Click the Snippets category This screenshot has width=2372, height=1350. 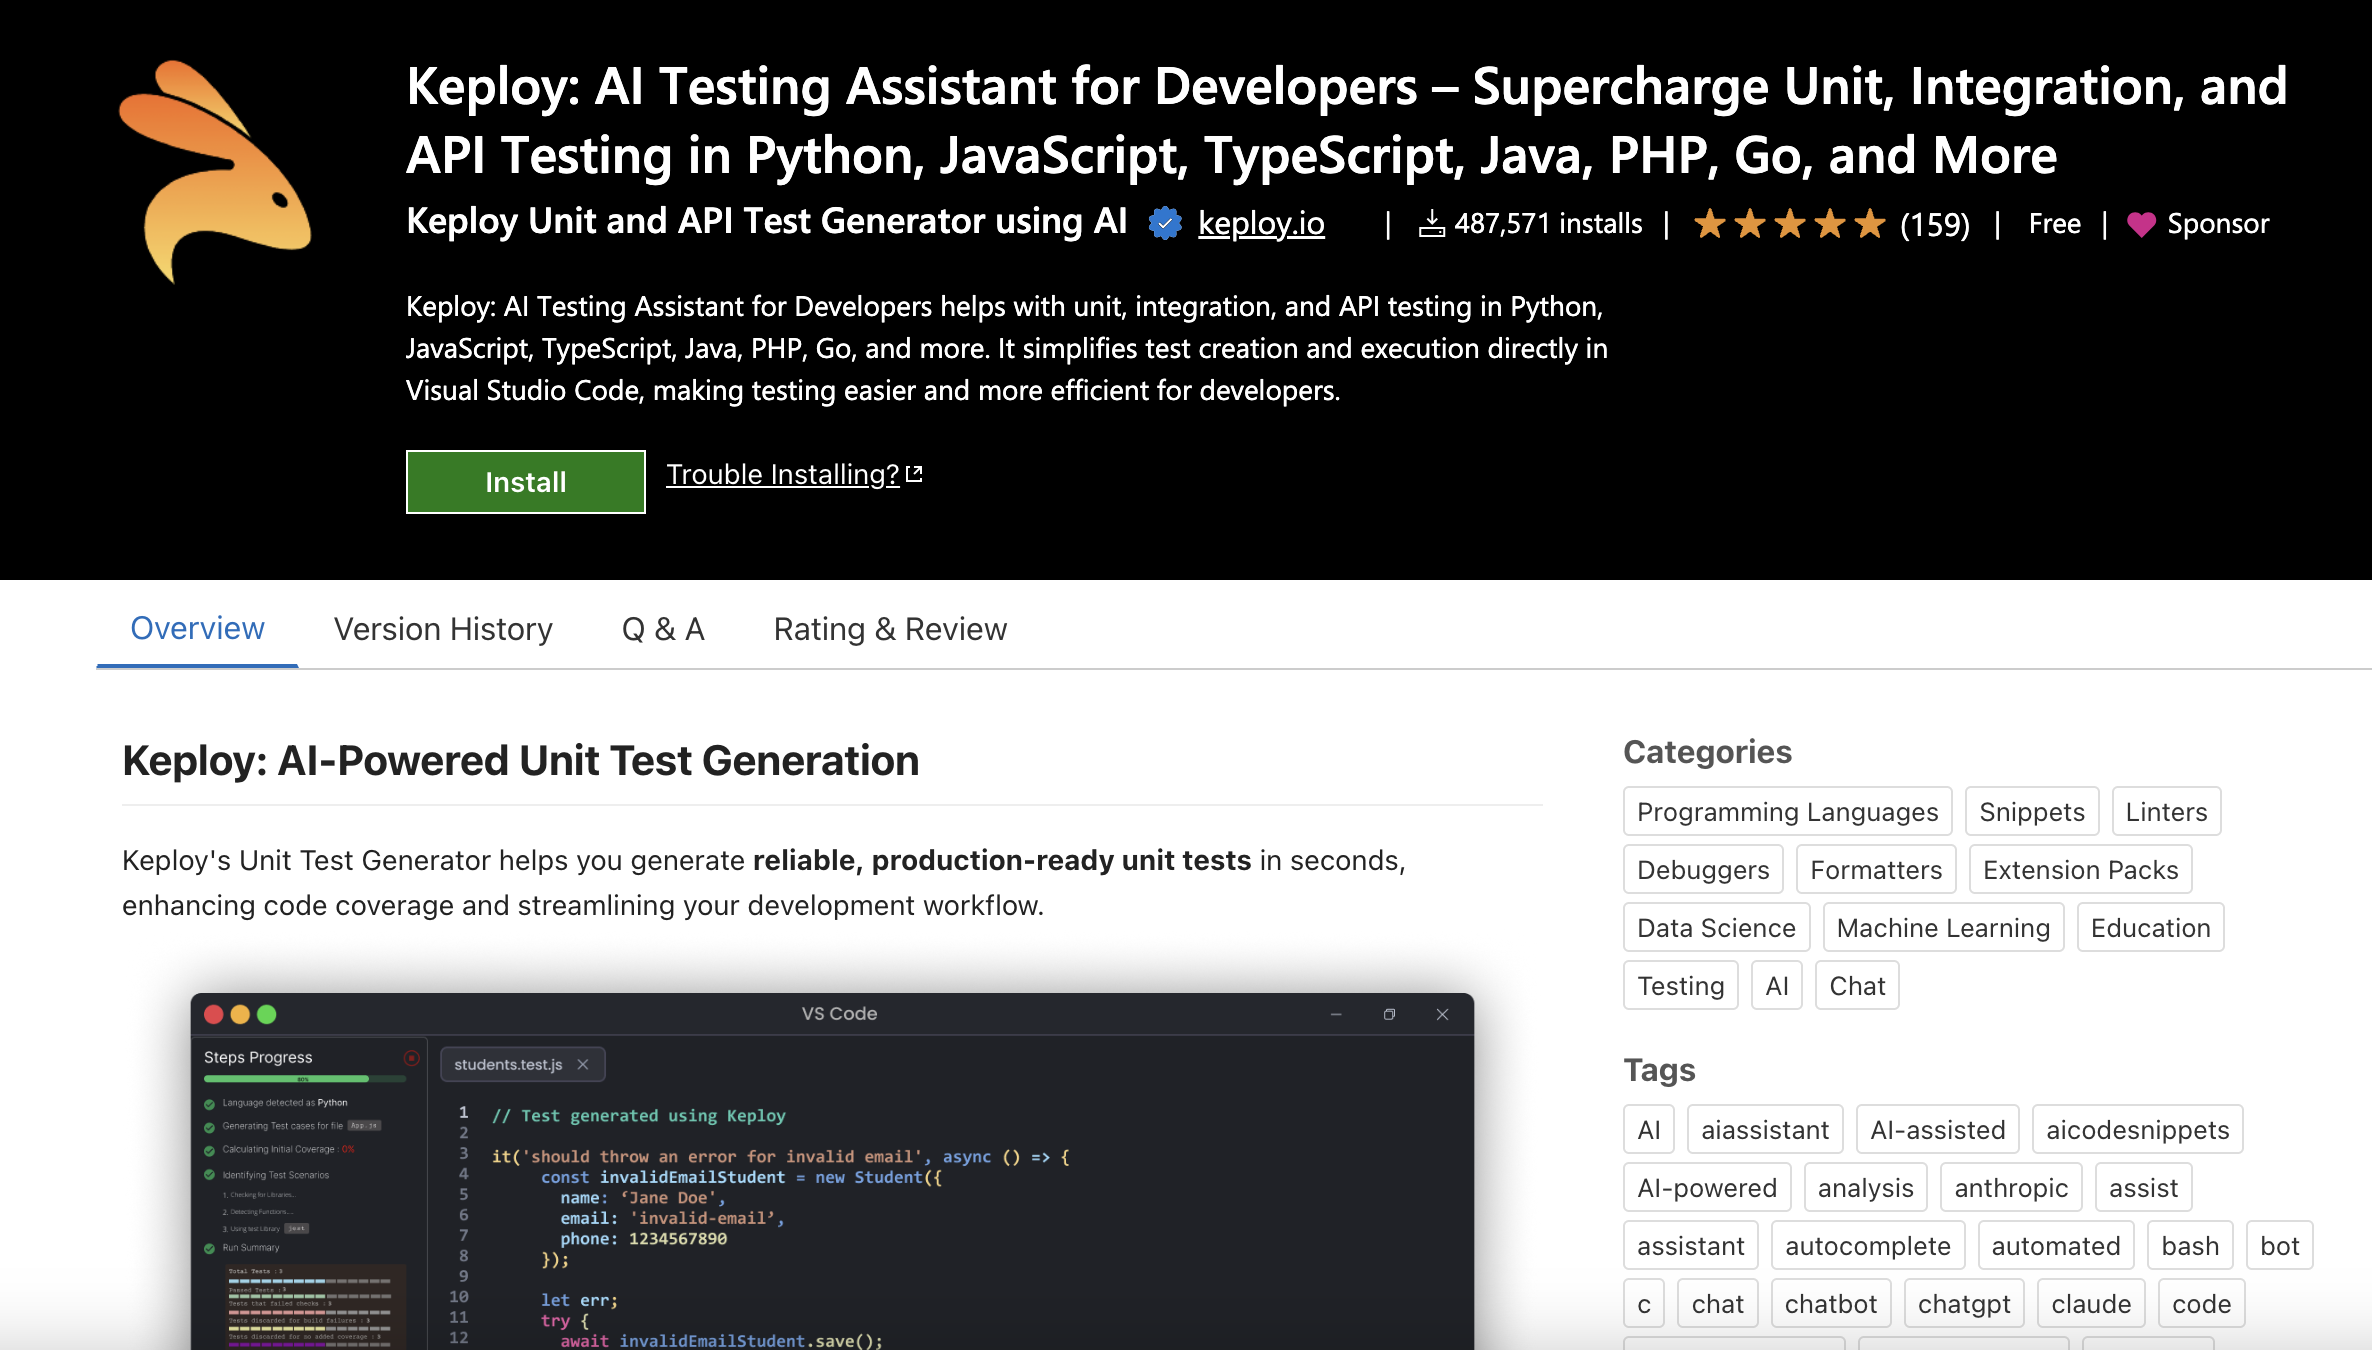point(2031,812)
